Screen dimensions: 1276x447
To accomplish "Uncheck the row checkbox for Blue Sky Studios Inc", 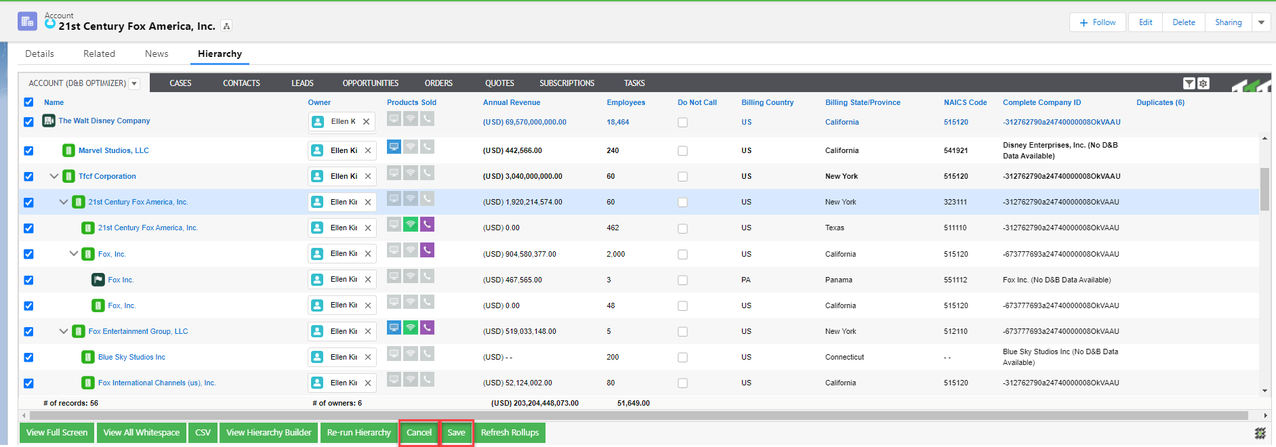I will [28, 357].
